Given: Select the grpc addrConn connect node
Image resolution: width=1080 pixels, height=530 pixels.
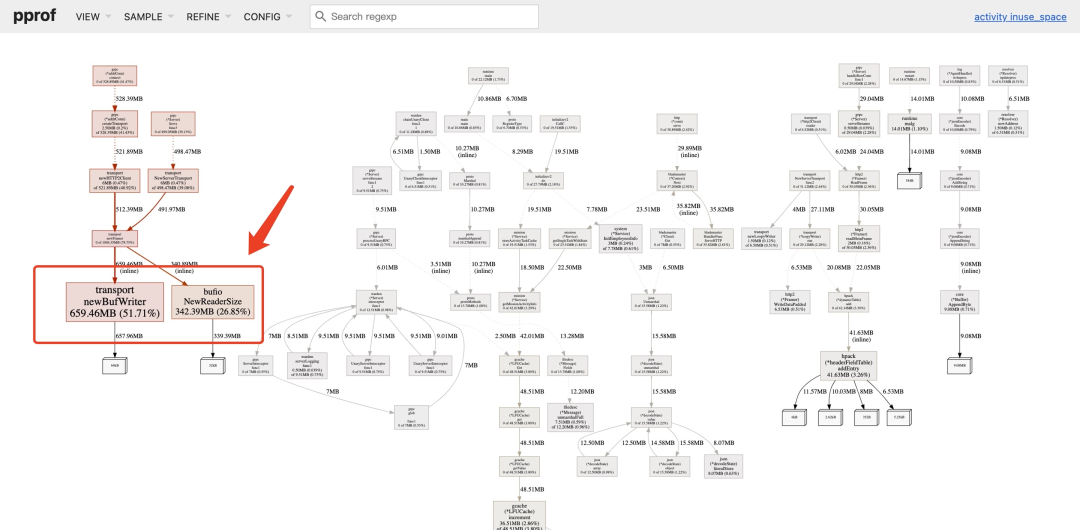Looking at the screenshot, I should point(115,76).
